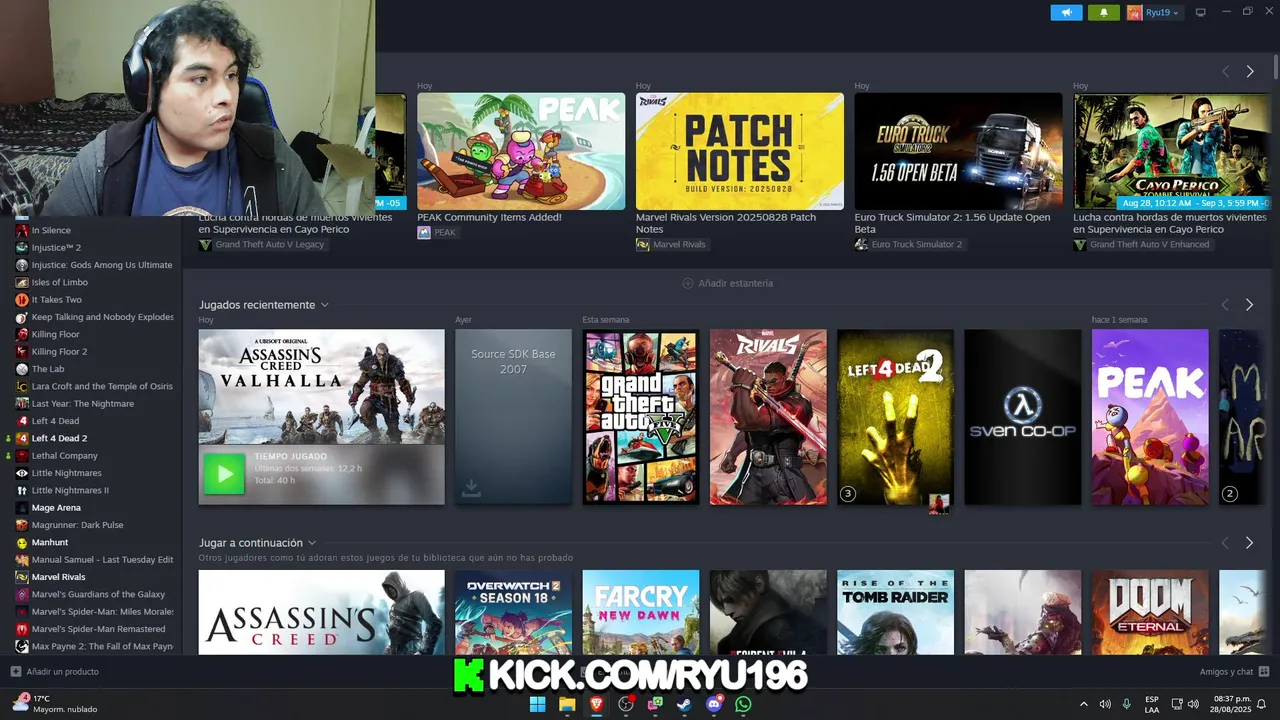
Task: Click download icon on Source SDK Base 2007
Action: pyautogui.click(x=471, y=488)
